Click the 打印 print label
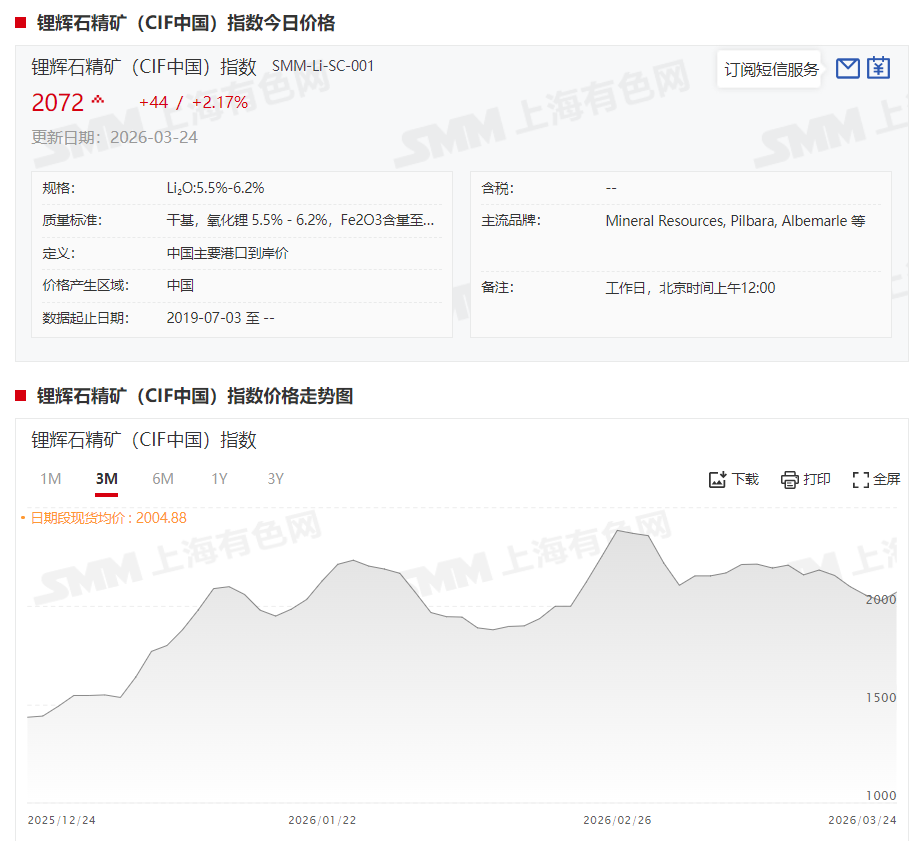This screenshot has width=918, height=841. (x=817, y=480)
